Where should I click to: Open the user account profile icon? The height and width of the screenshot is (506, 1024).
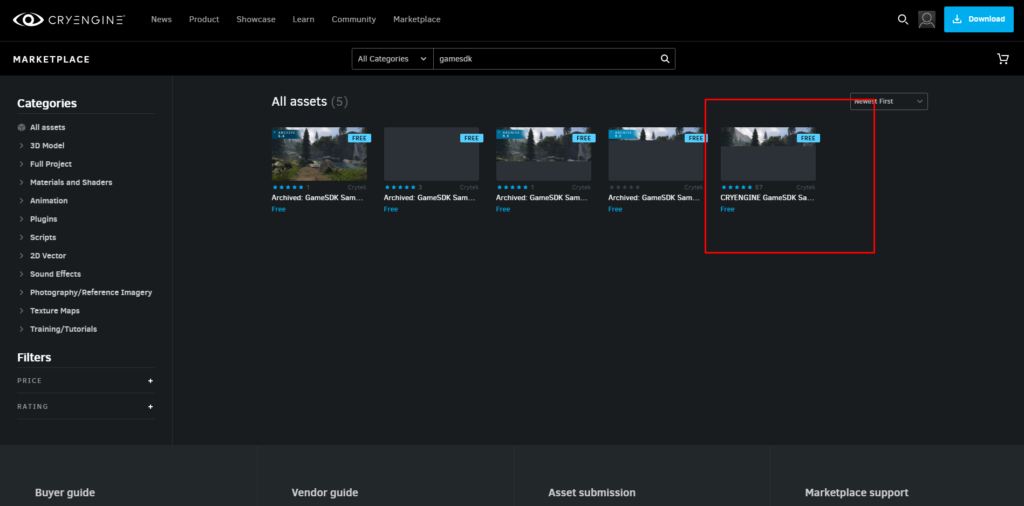[x=926, y=20]
